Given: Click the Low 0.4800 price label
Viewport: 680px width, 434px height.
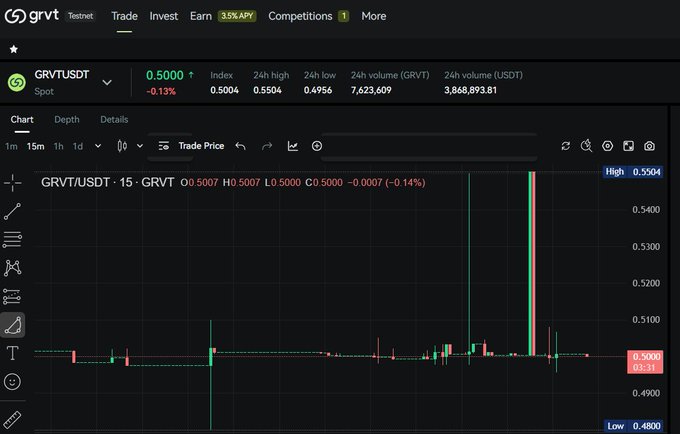Looking at the screenshot, I should pos(634,426).
